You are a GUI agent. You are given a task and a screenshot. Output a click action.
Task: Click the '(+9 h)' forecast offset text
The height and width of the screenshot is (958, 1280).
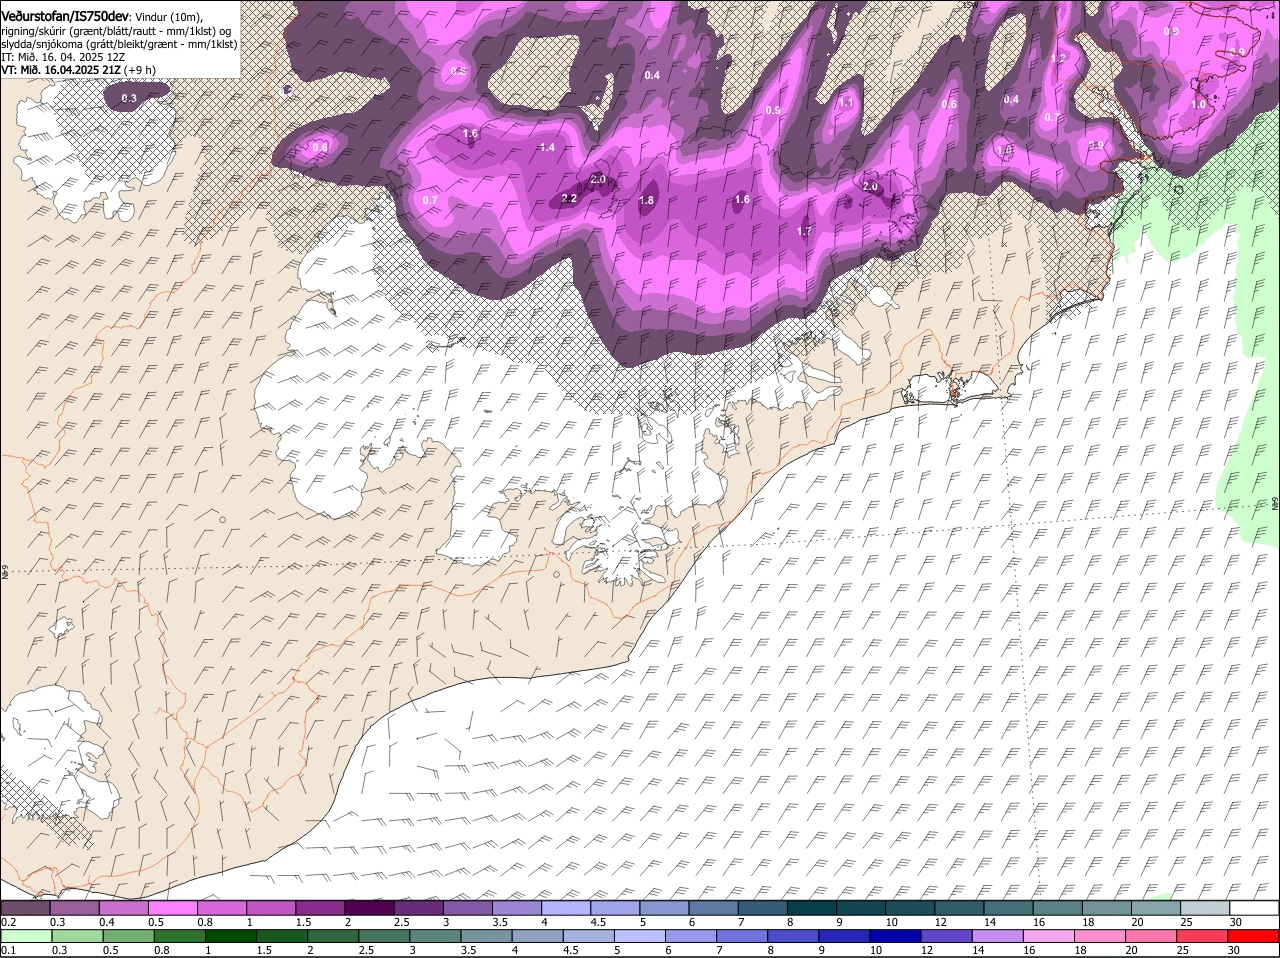(x=140, y=70)
